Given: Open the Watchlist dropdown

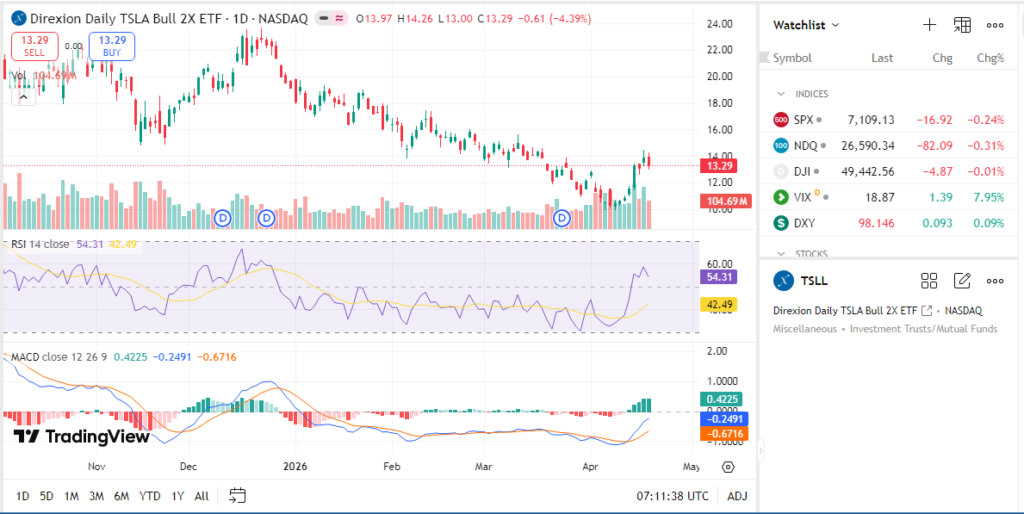Looking at the screenshot, I should coord(806,25).
